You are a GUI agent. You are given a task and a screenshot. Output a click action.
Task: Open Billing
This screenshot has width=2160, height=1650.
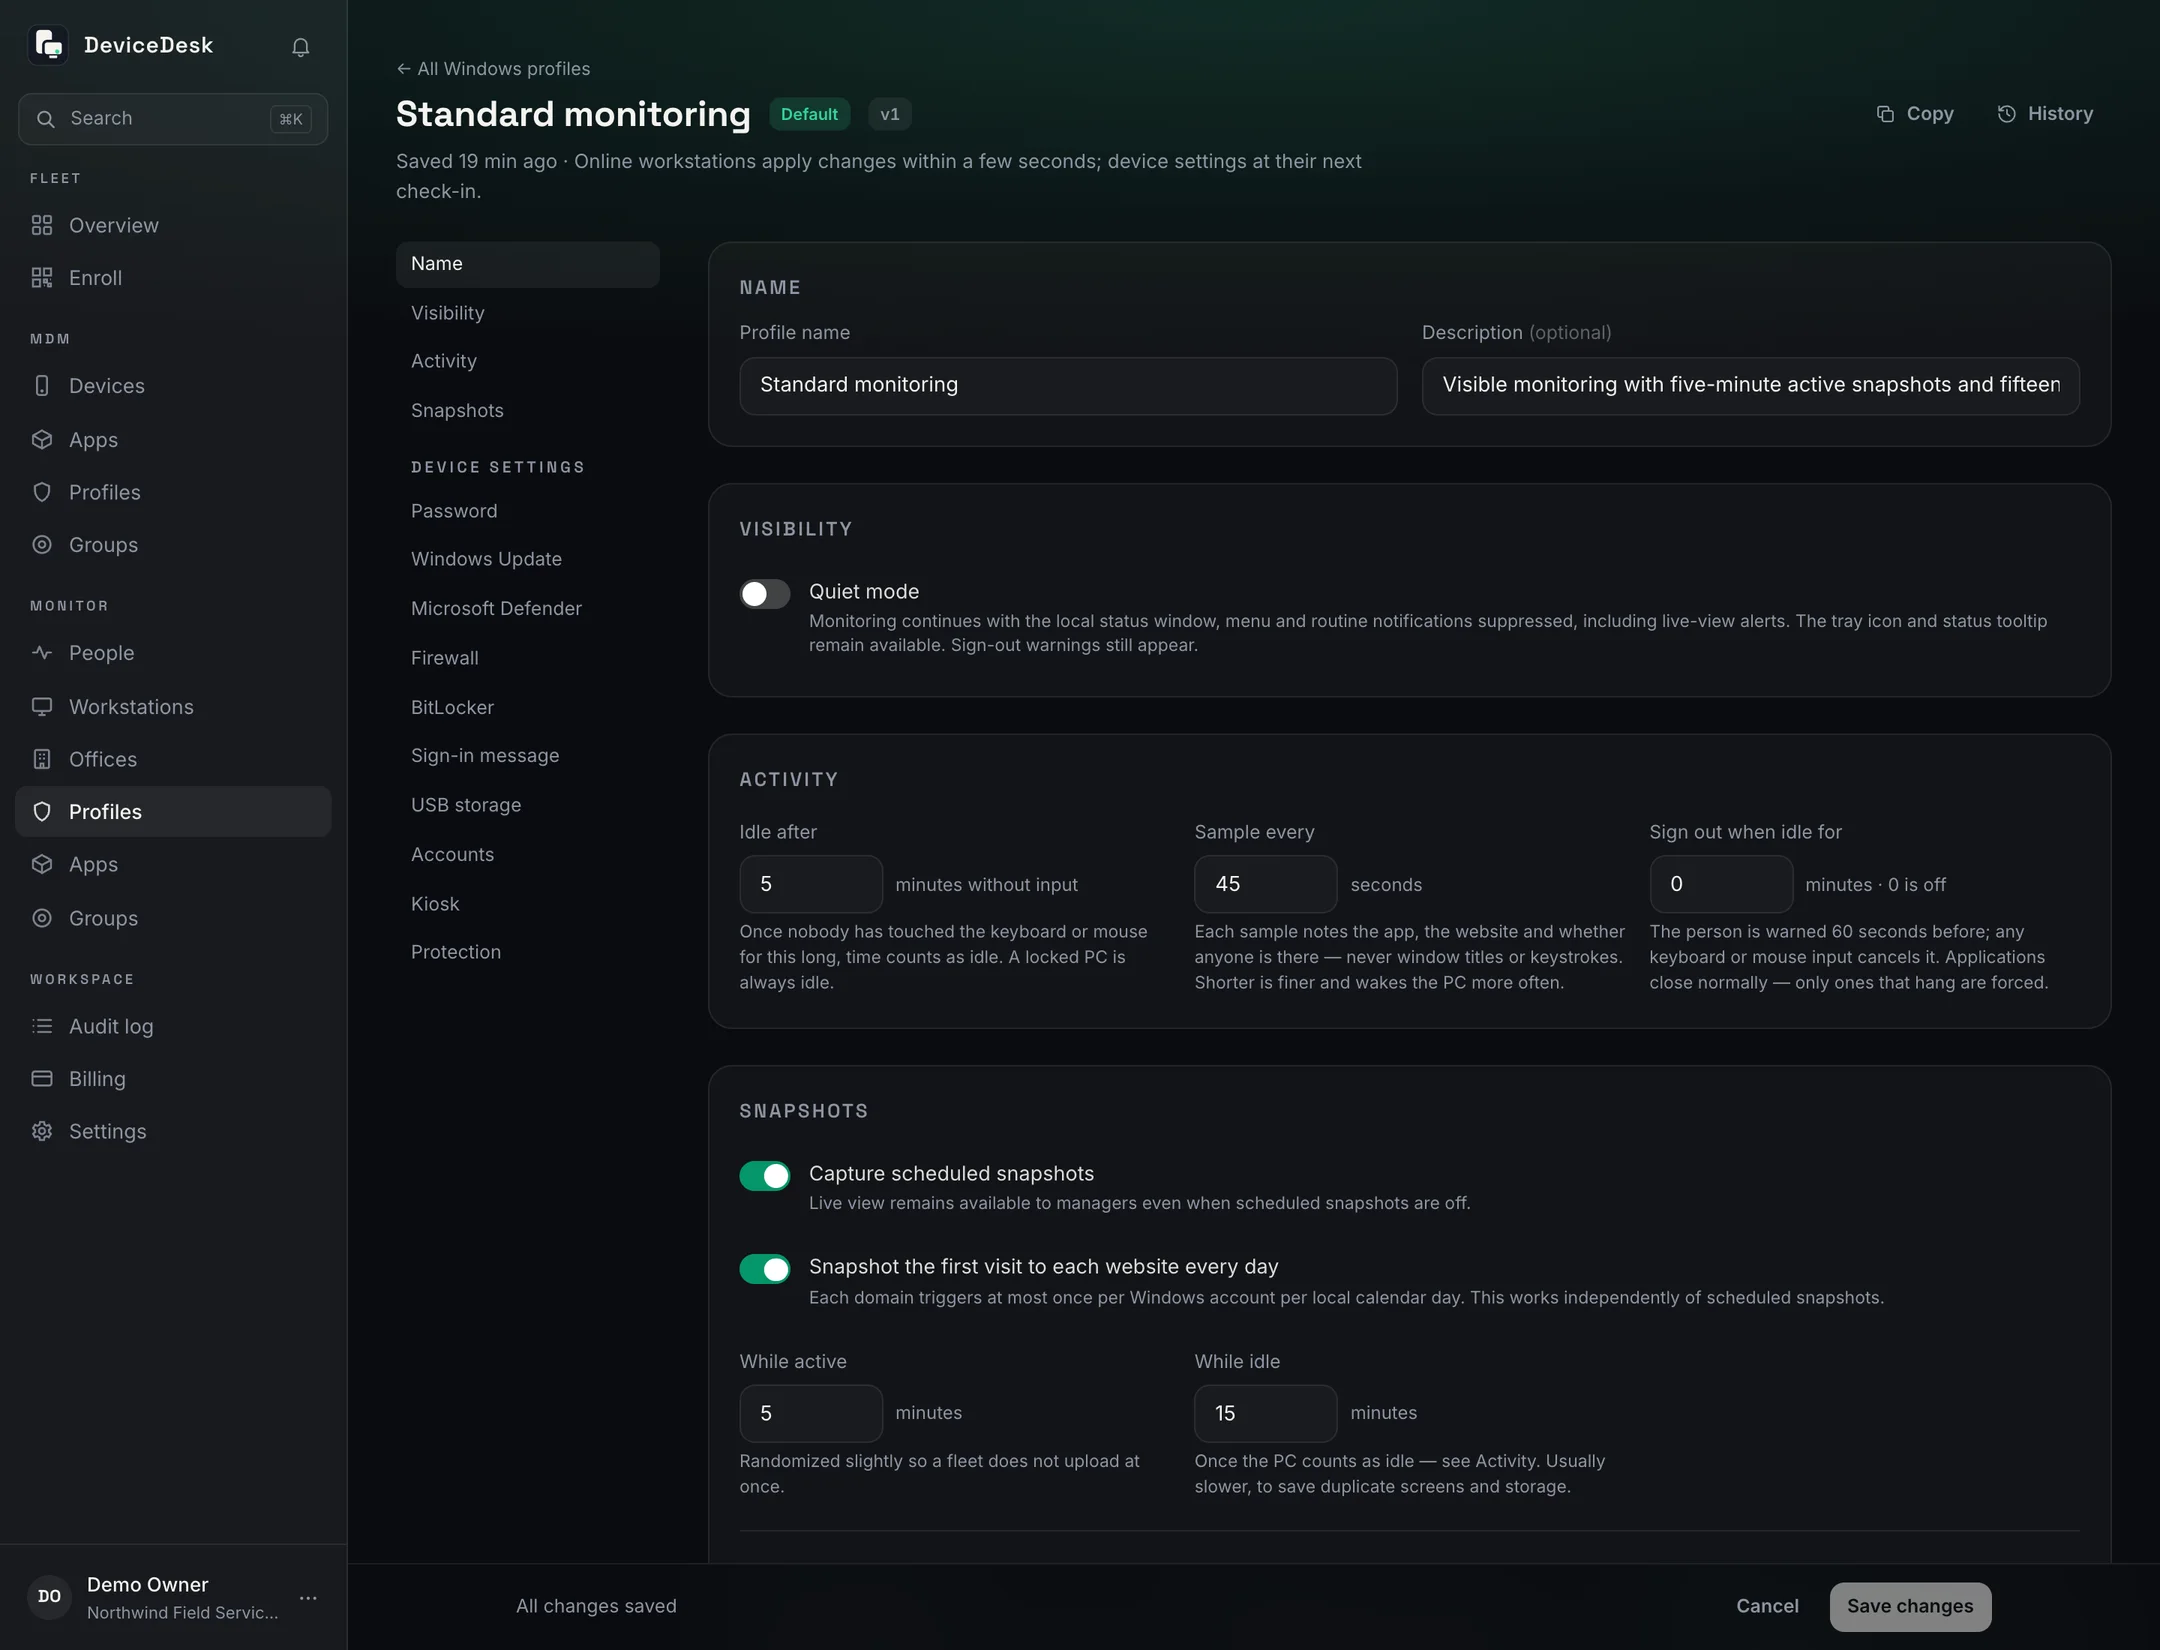[173, 1079]
